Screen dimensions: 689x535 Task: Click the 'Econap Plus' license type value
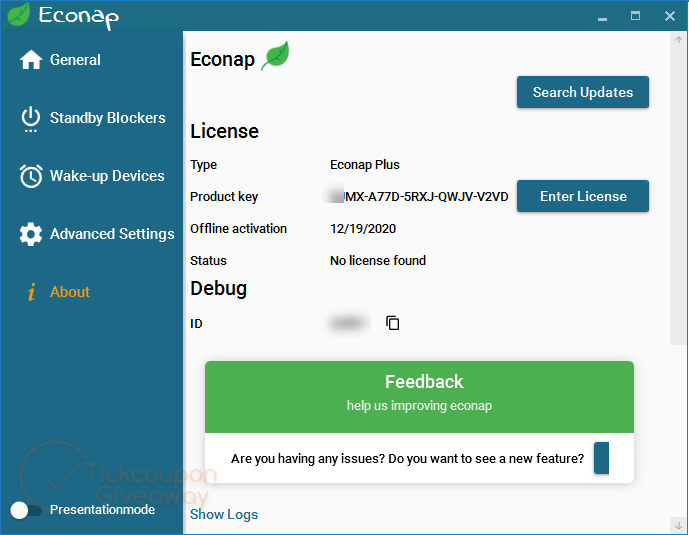pos(365,165)
